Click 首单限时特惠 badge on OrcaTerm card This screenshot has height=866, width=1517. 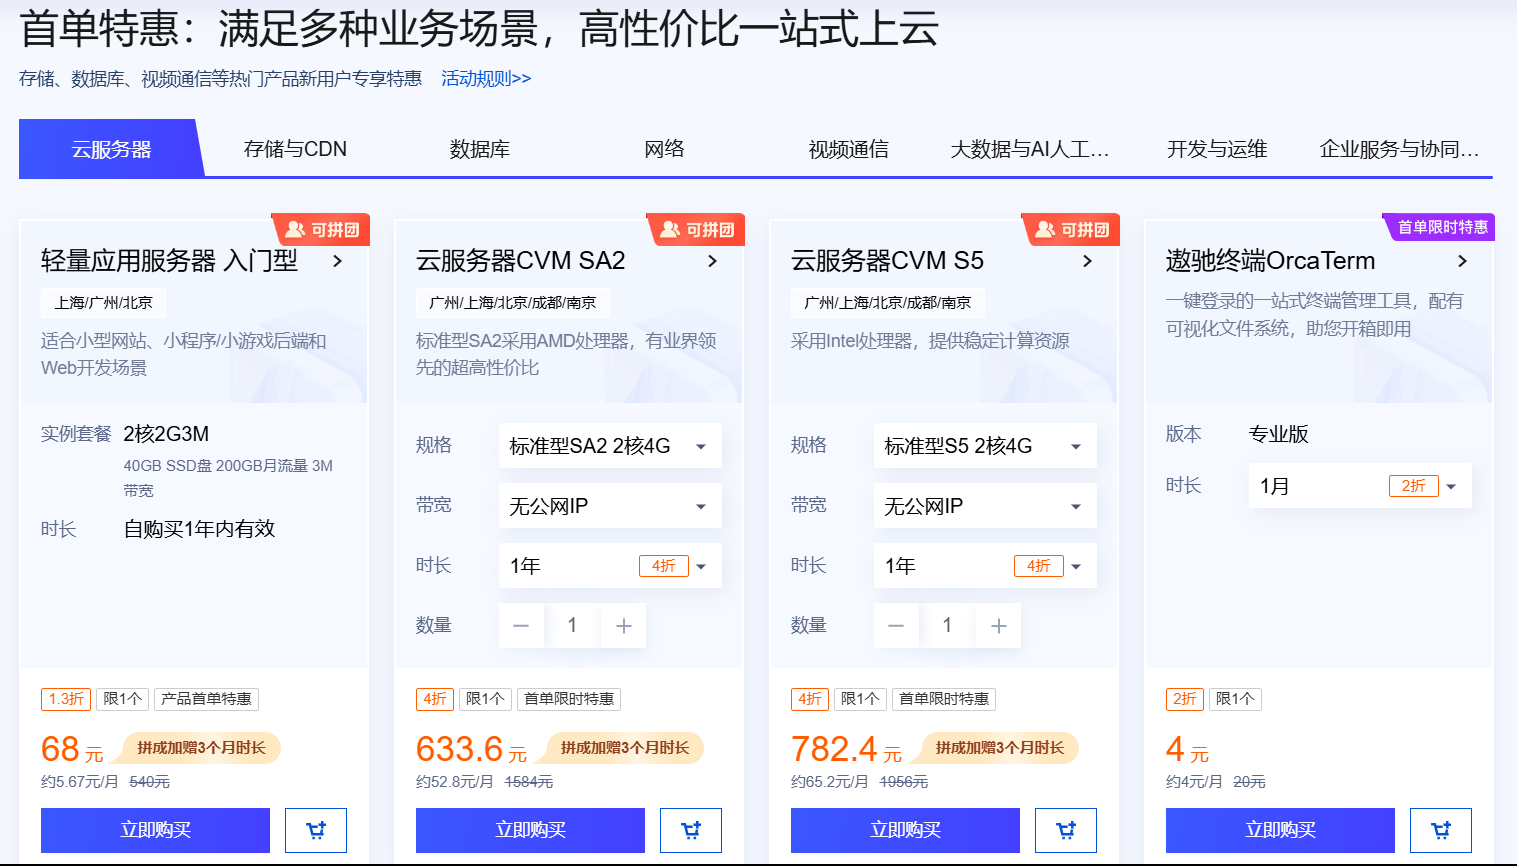(1438, 227)
